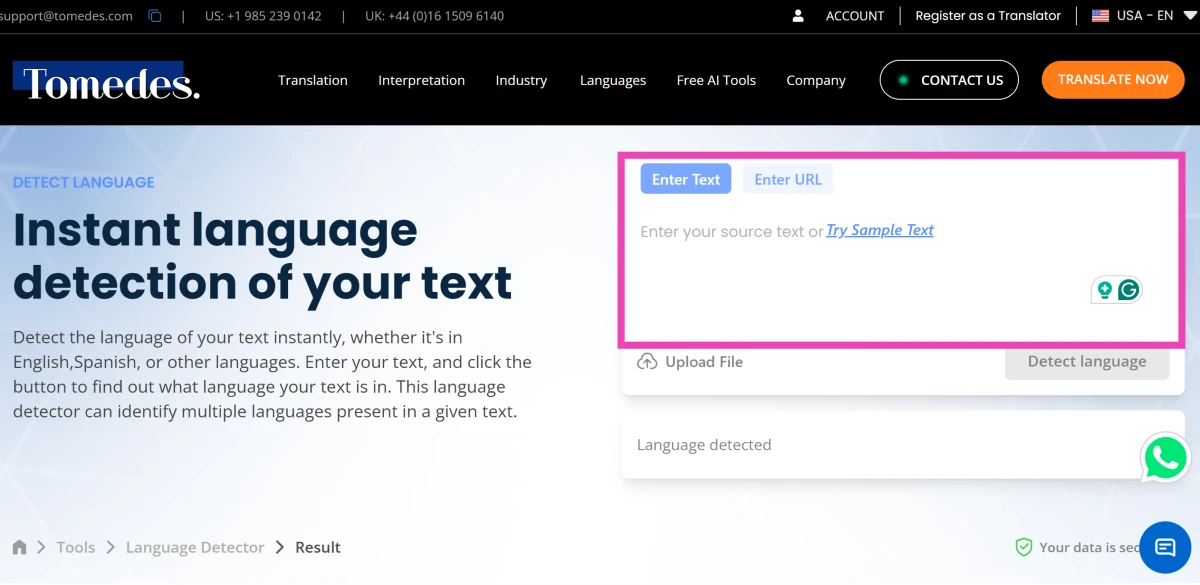
Task: Open Grammarly suggestions icon in text box
Action: tap(1128, 289)
